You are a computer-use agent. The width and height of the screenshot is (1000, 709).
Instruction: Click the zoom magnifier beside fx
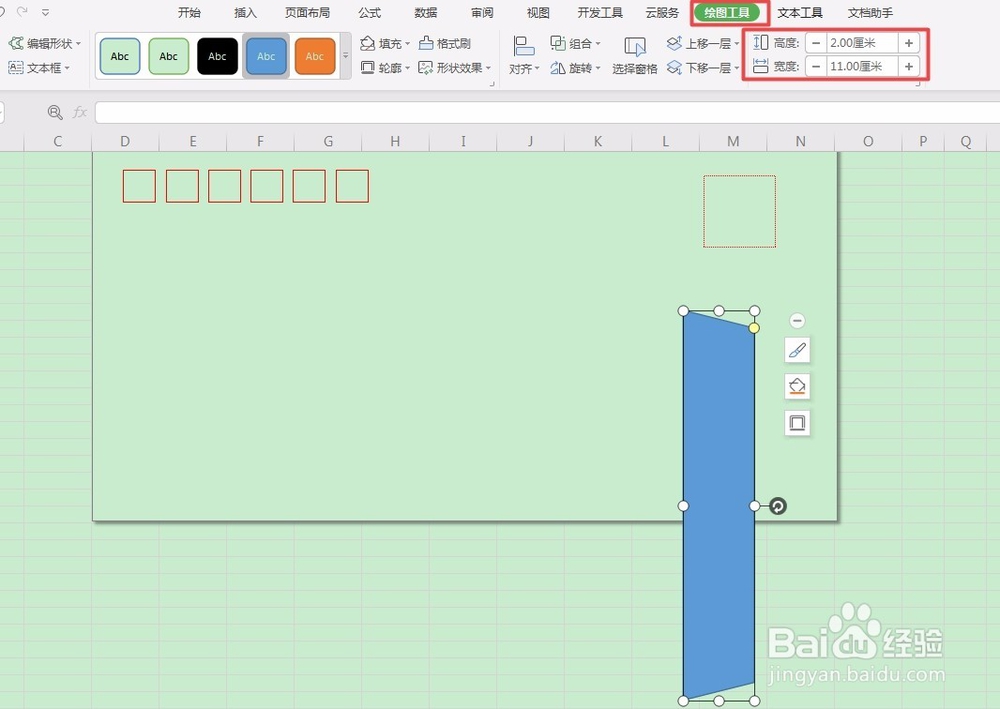tap(55, 113)
